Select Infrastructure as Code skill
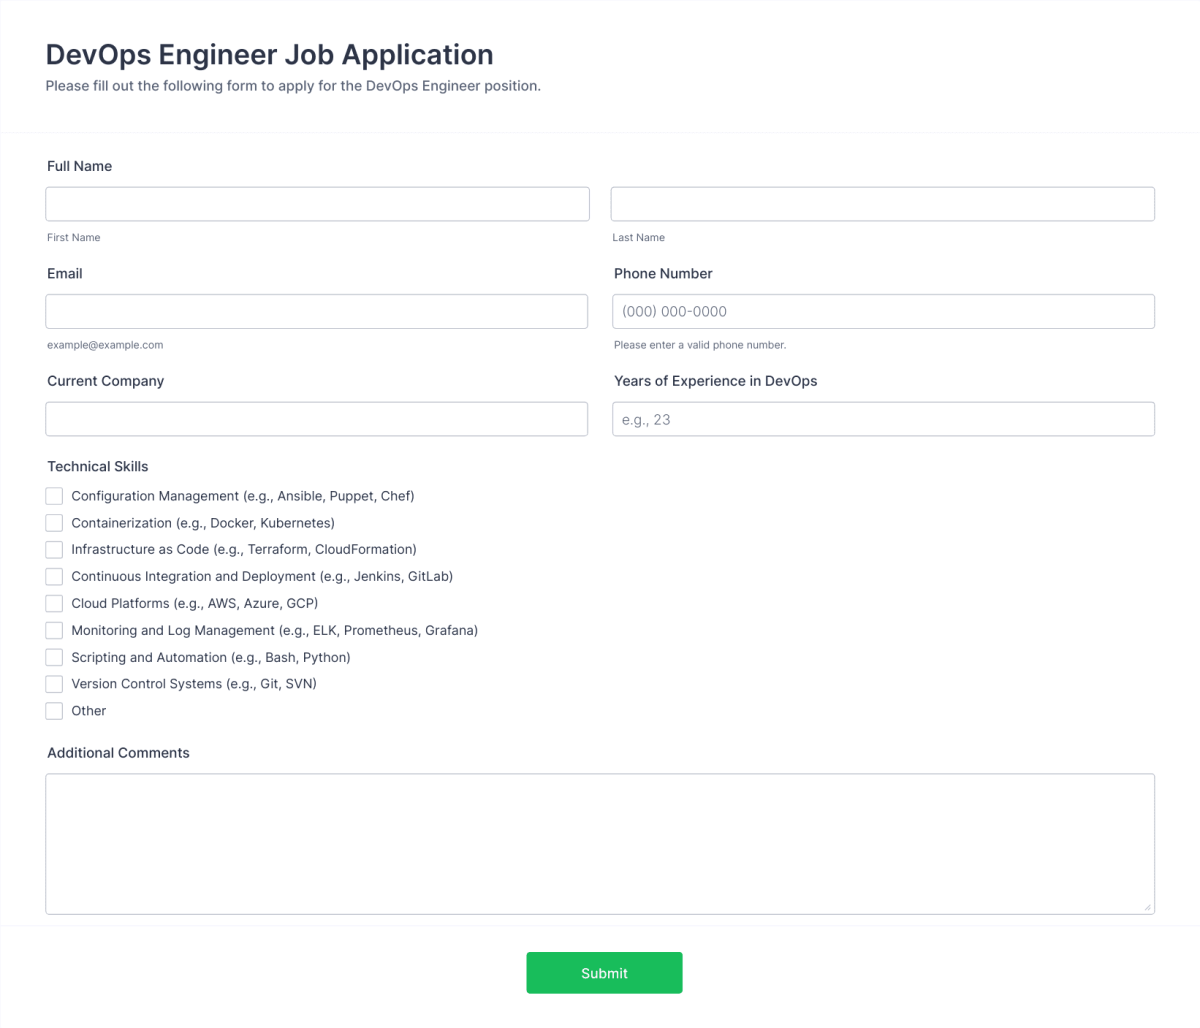 coord(54,550)
